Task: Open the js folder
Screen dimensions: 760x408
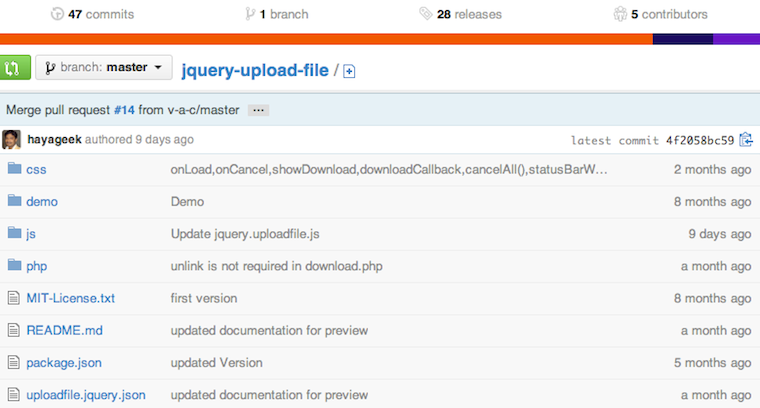Action: click(x=31, y=234)
